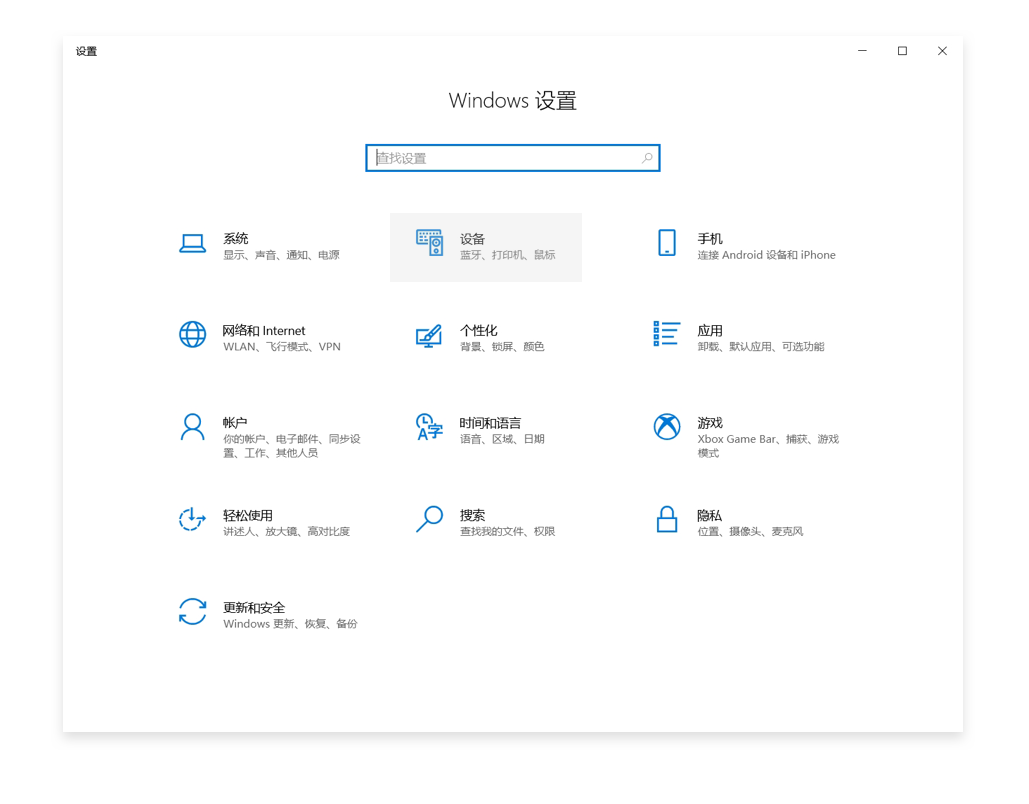Click the 应用 list icon
Screen dimensions: 1029x804
click(667, 333)
